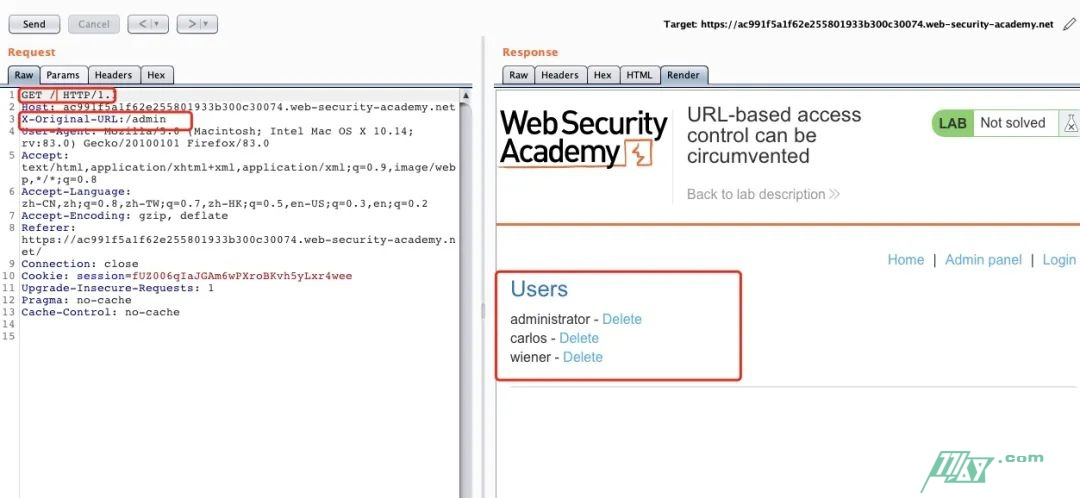
Task: Select the Response Render tab
Action: pos(683,75)
